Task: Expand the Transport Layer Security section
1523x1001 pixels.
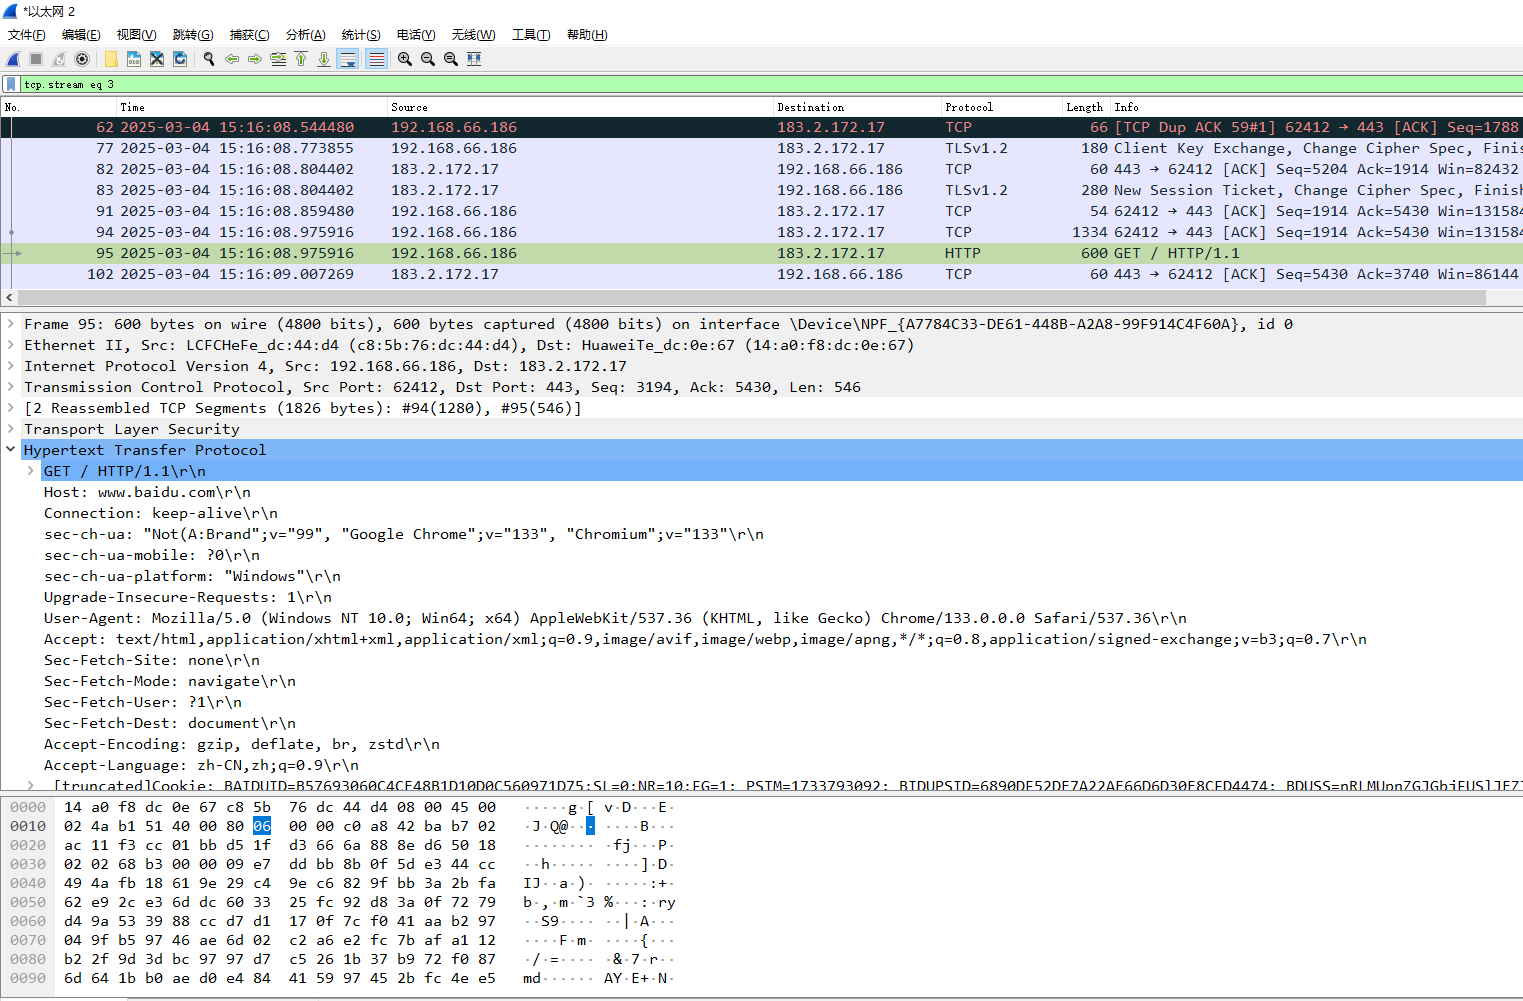Action: pos(11,429)
